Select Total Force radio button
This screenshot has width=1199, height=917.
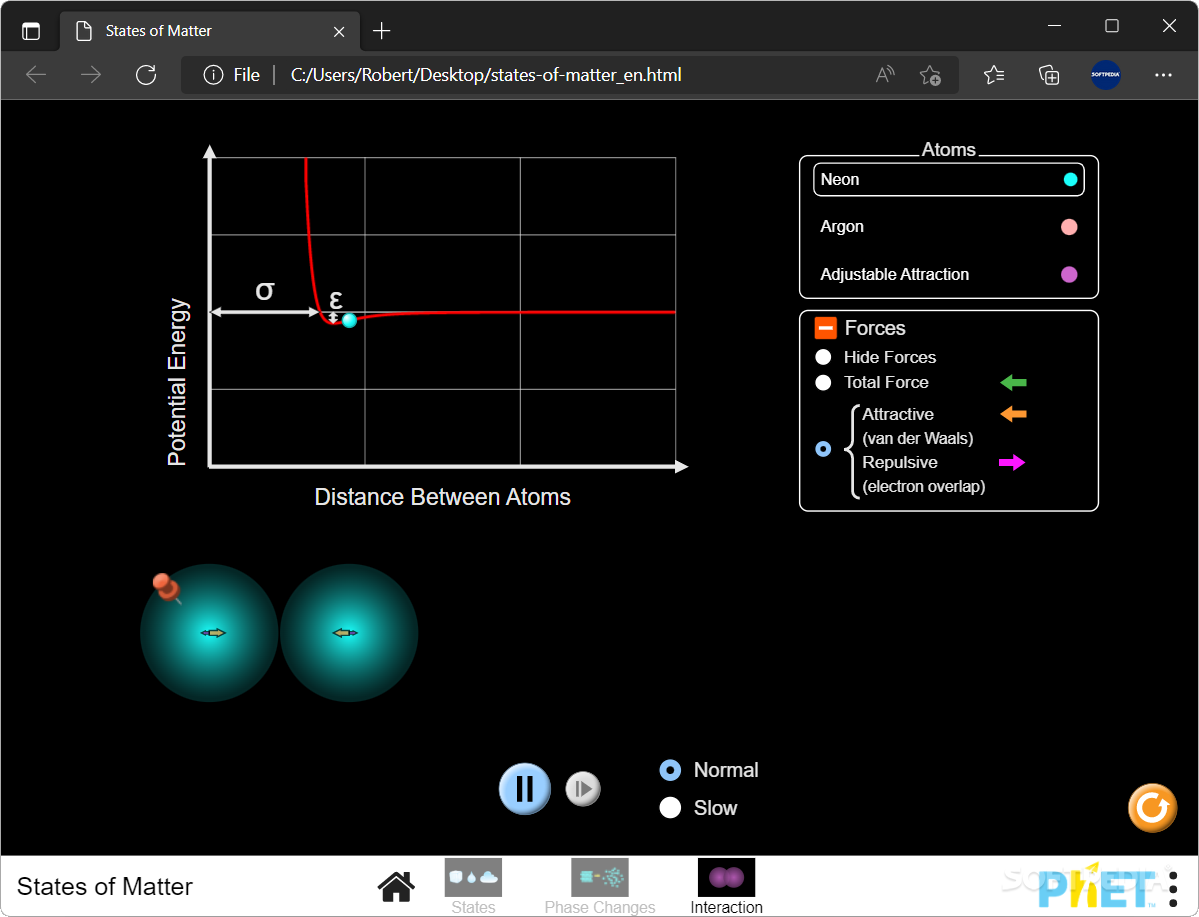point(824,382)
